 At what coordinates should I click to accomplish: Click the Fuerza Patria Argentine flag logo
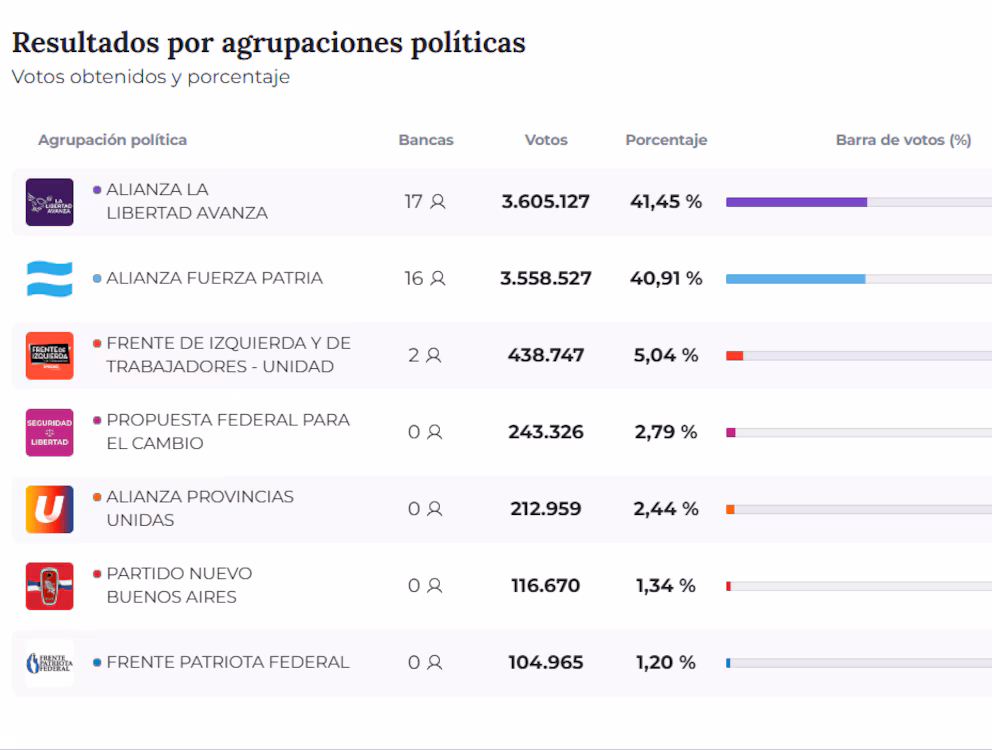point(49,279)
